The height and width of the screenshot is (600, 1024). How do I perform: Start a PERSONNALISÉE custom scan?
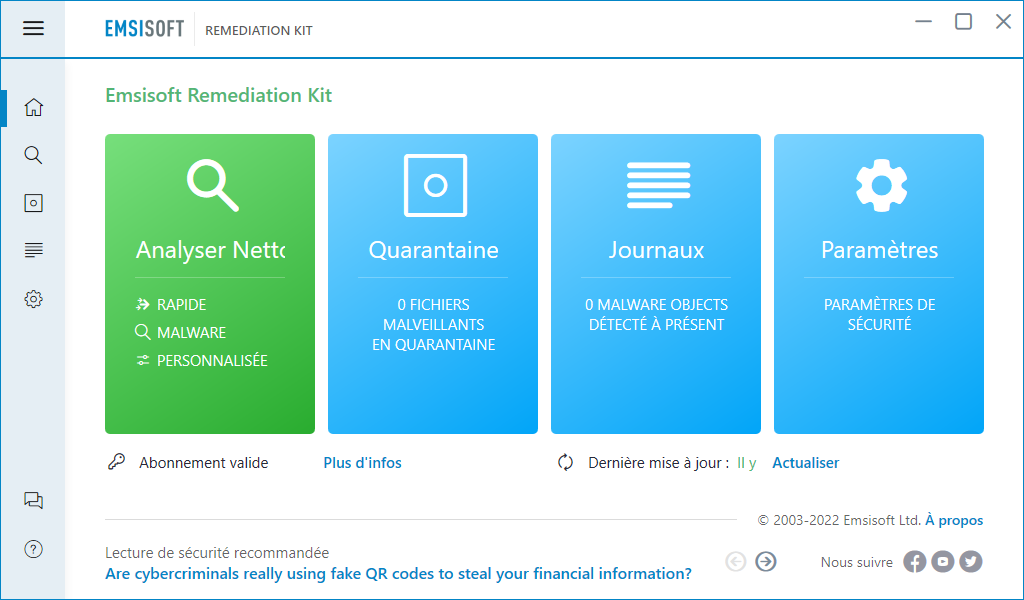[x=201, y=360]
